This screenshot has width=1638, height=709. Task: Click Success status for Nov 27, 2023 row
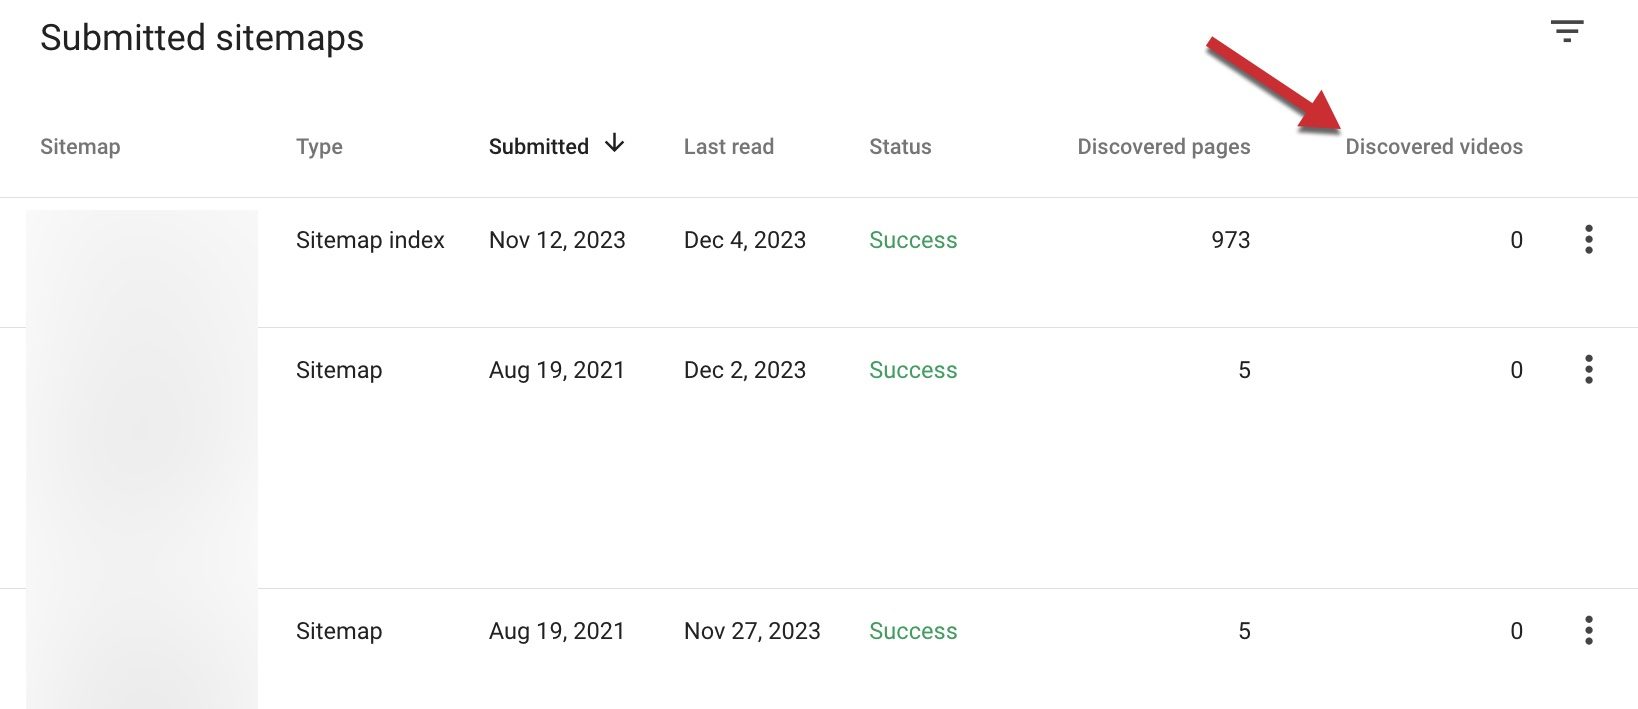913,631
